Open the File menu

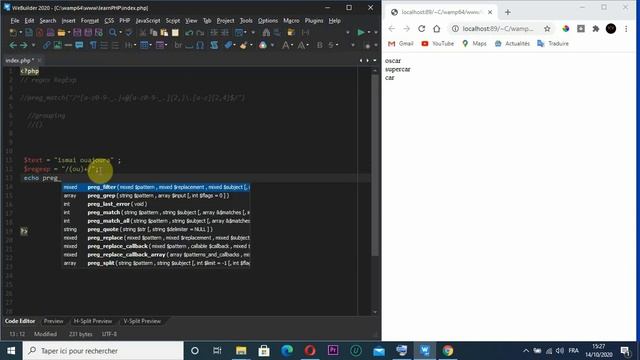pos(15,20)
